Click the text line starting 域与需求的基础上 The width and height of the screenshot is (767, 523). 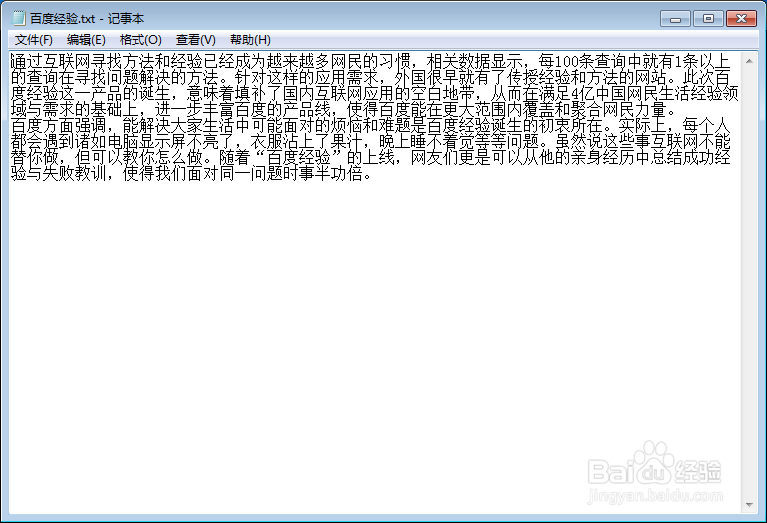(x=343, y=109)
